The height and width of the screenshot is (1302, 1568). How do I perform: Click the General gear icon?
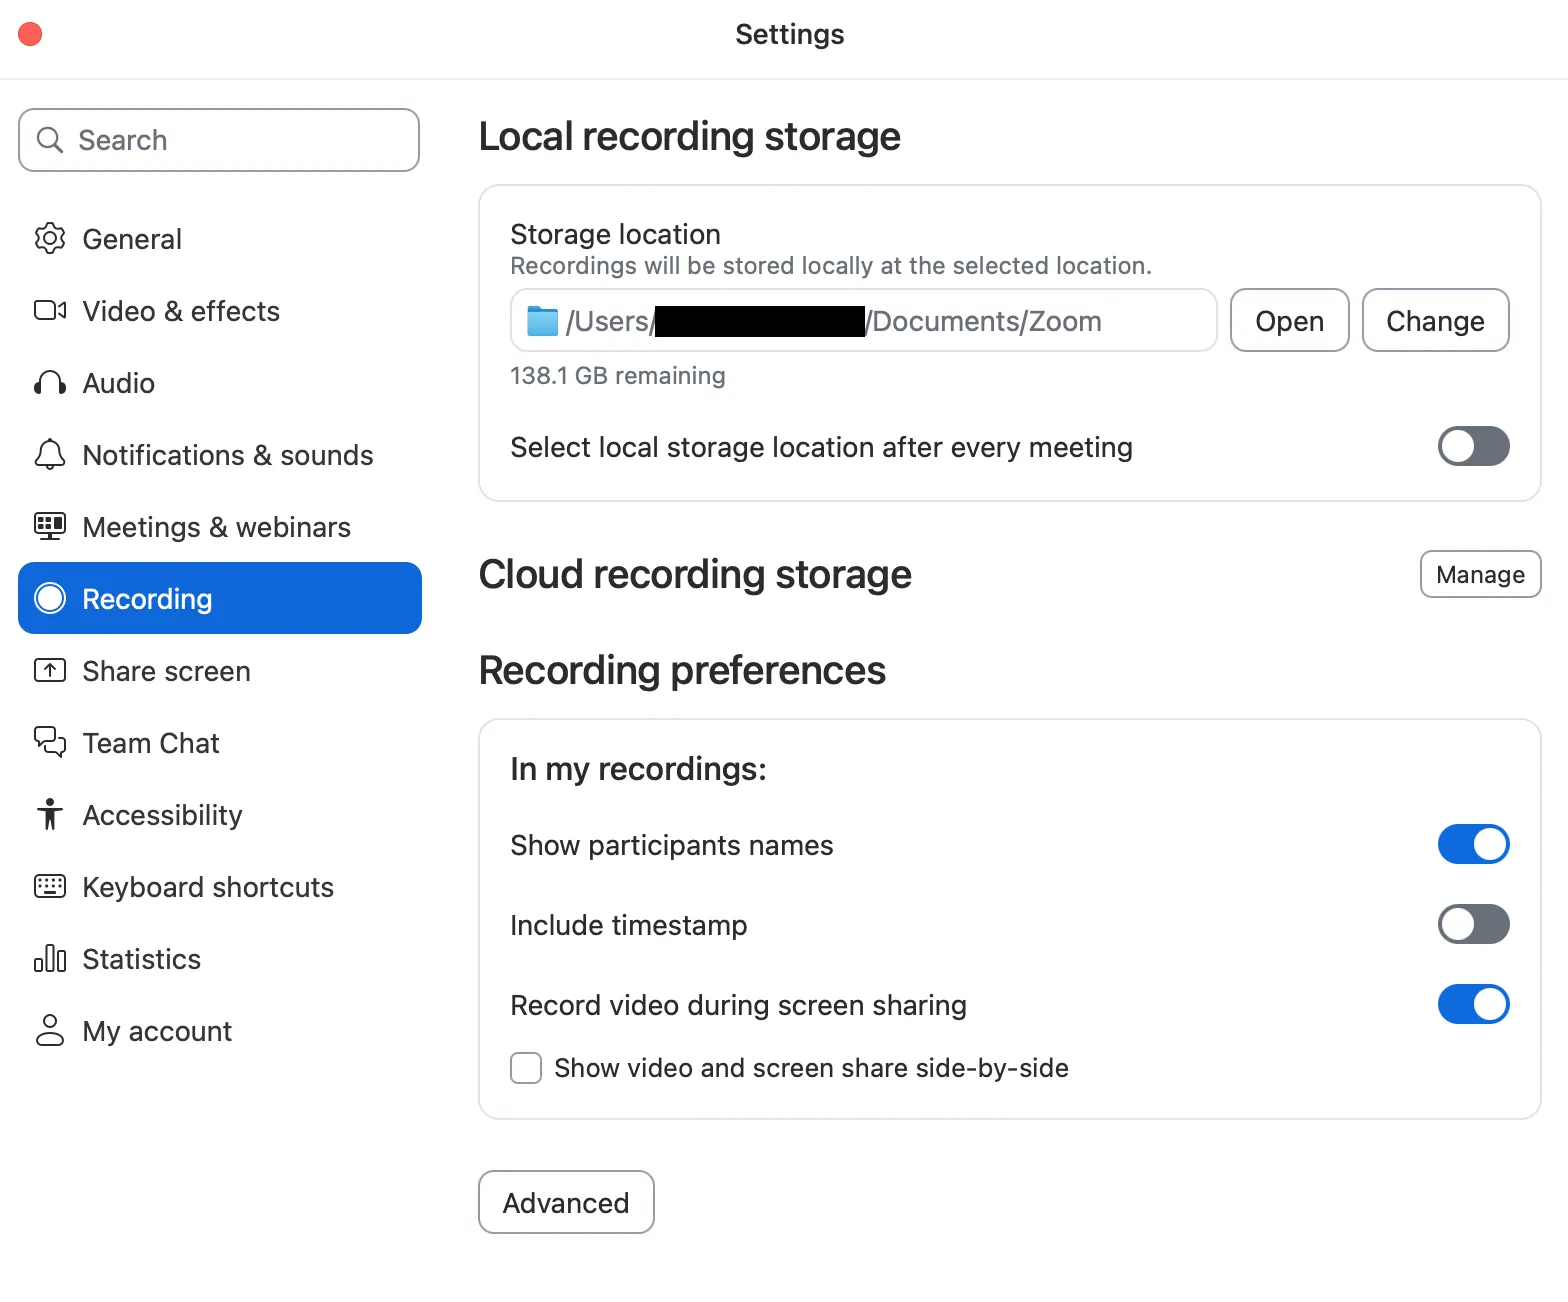[x=50, y=239]
